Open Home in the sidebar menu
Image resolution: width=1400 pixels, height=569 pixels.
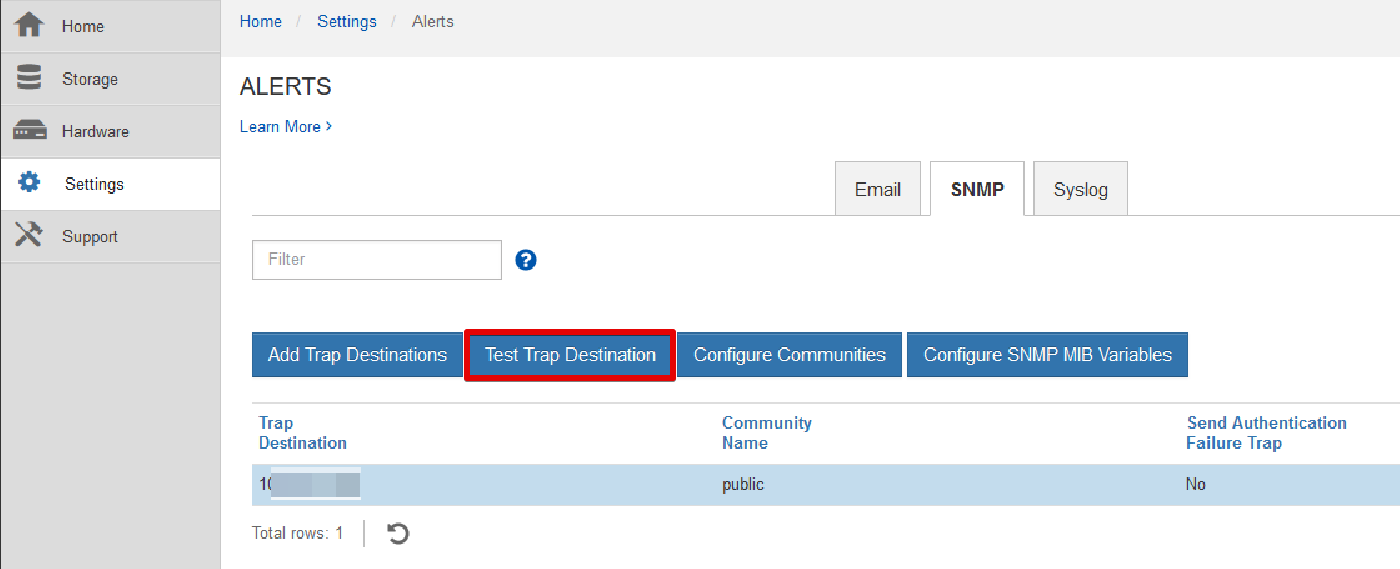point(110,26)
